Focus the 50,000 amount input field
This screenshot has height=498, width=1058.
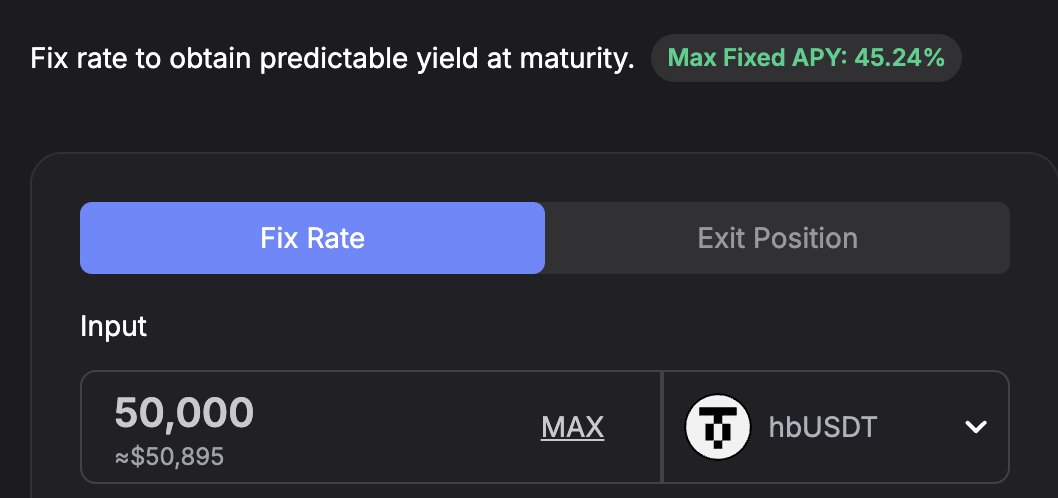coord(370,427)
